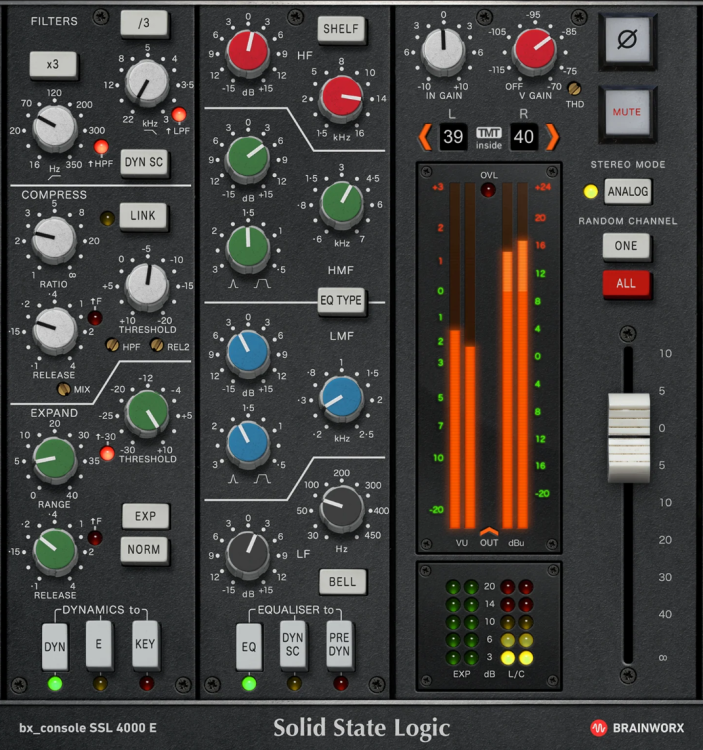
Task: Click the compressor THRESHOLD knob
Action: tap(147, 283)
